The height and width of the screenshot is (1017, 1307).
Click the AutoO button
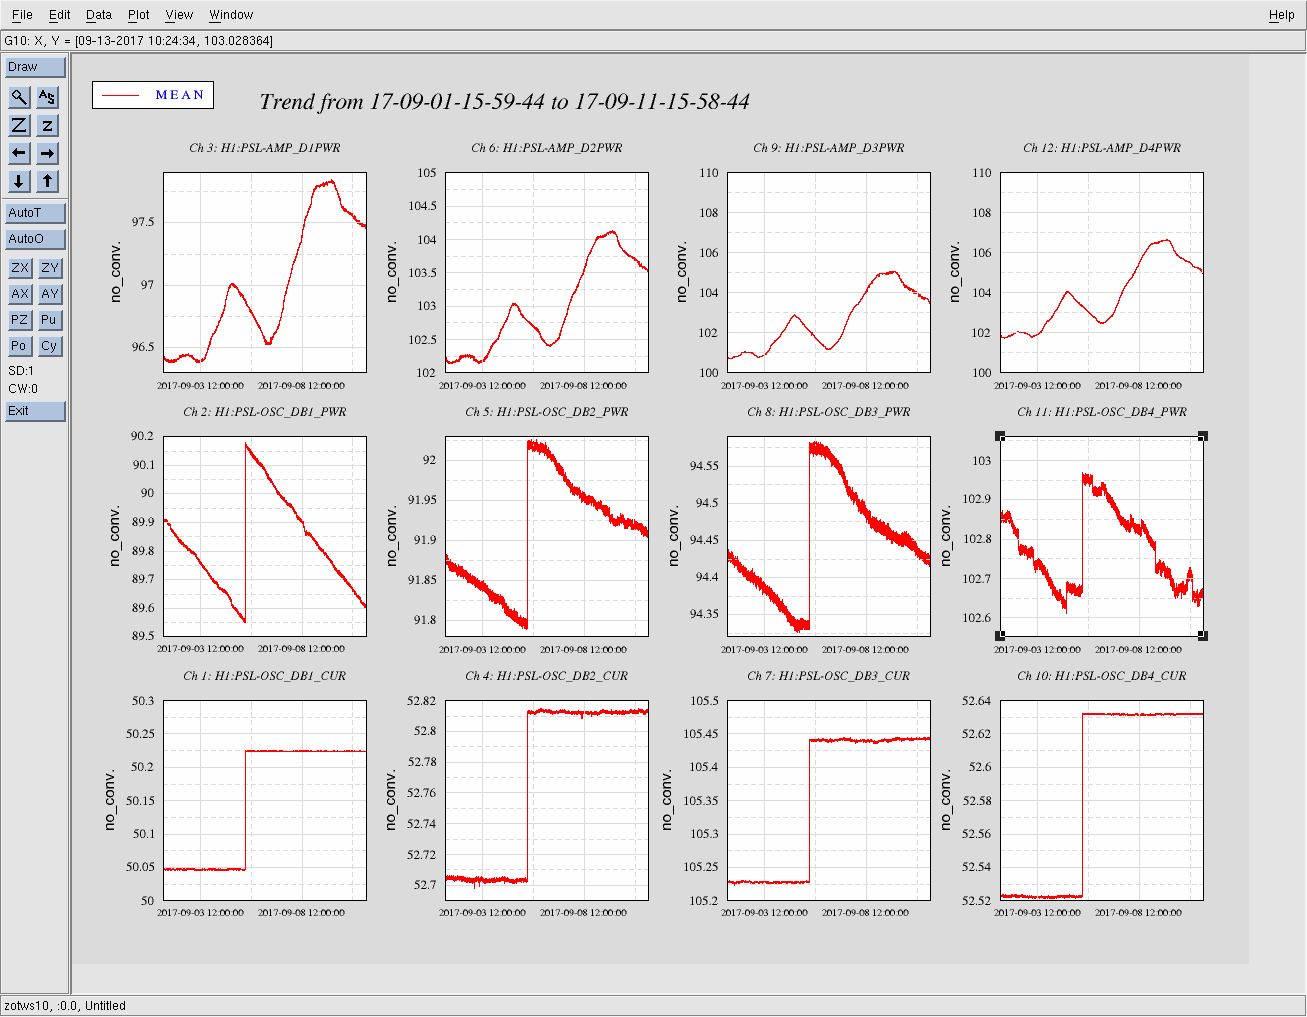coord(35,239)
